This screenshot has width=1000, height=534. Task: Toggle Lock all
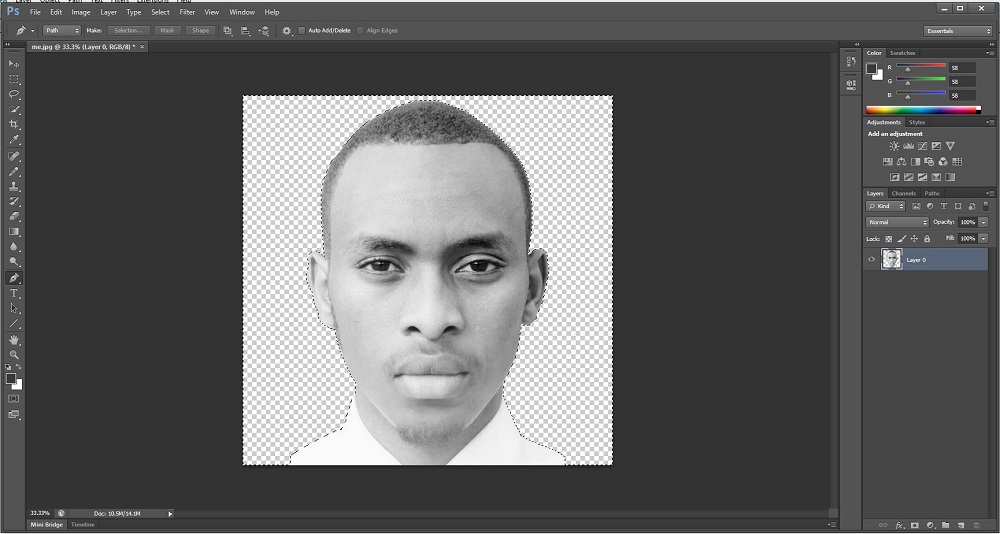coord(927,239)
